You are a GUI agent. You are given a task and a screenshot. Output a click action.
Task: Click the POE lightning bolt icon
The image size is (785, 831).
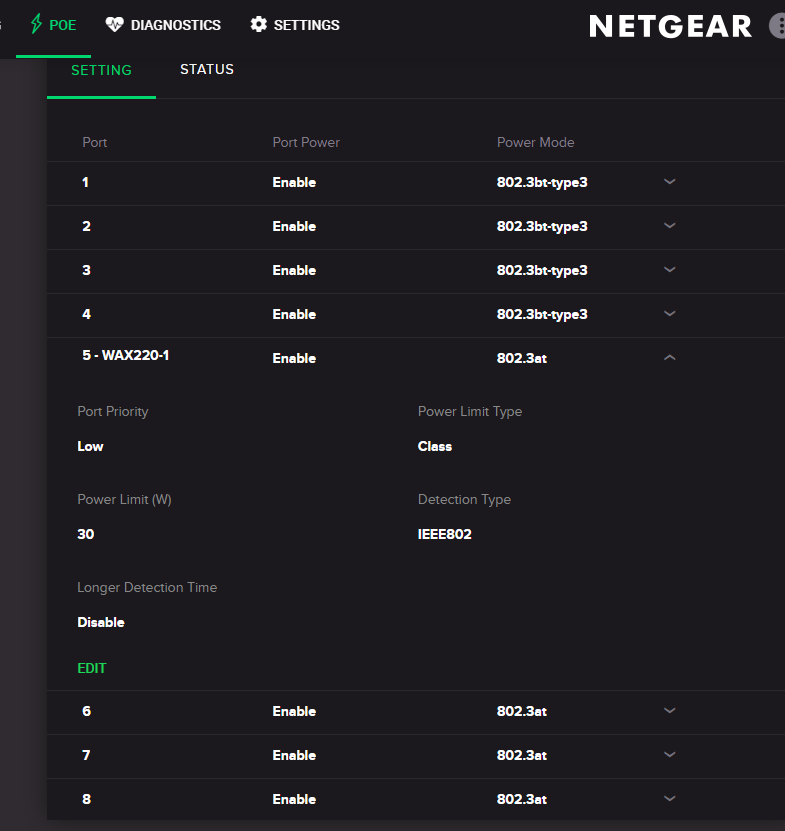point(36,24)
